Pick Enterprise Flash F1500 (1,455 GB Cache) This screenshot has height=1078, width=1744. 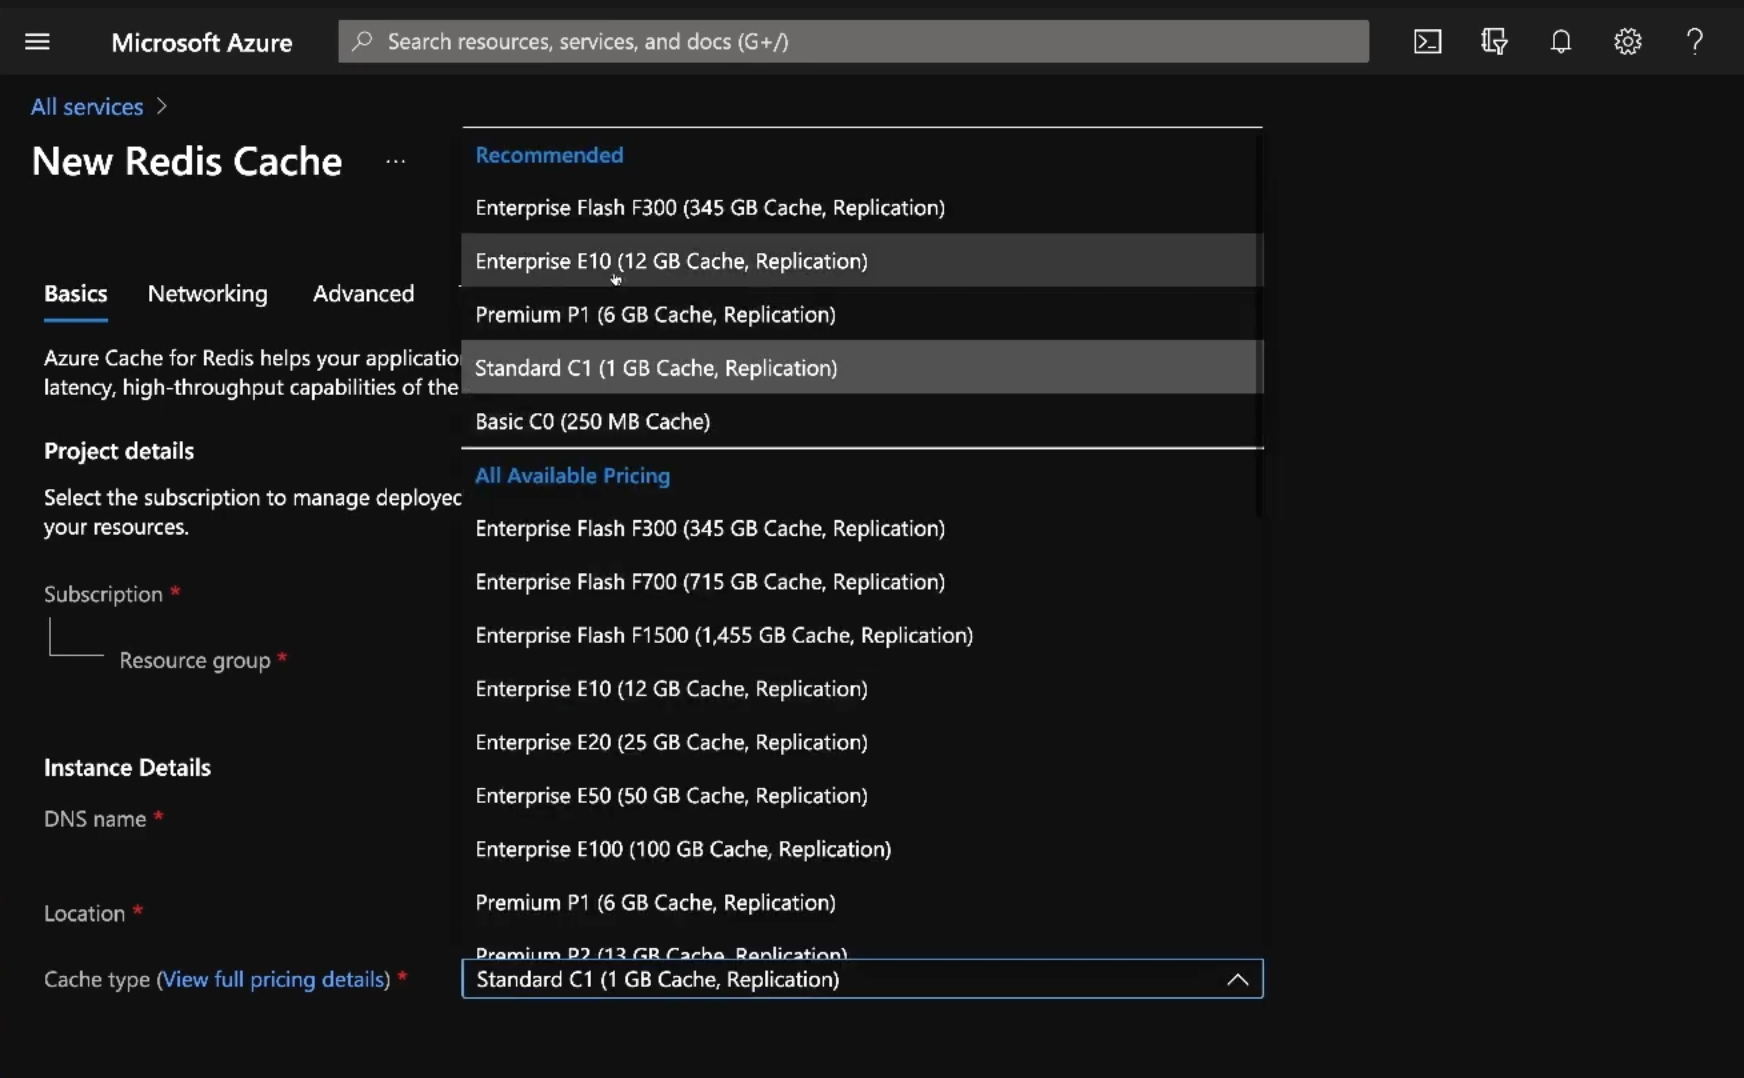tap(862, 635)
